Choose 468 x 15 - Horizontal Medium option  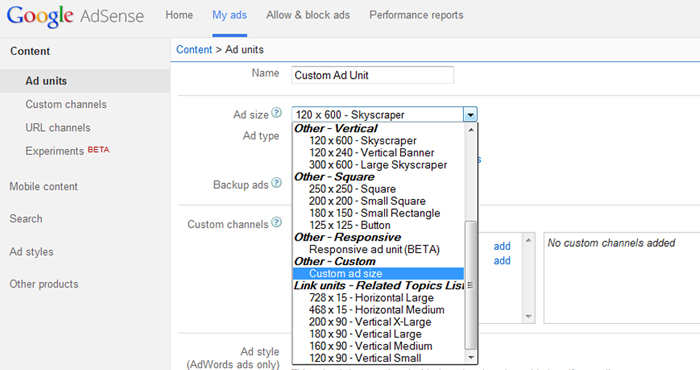pos(378,310)
